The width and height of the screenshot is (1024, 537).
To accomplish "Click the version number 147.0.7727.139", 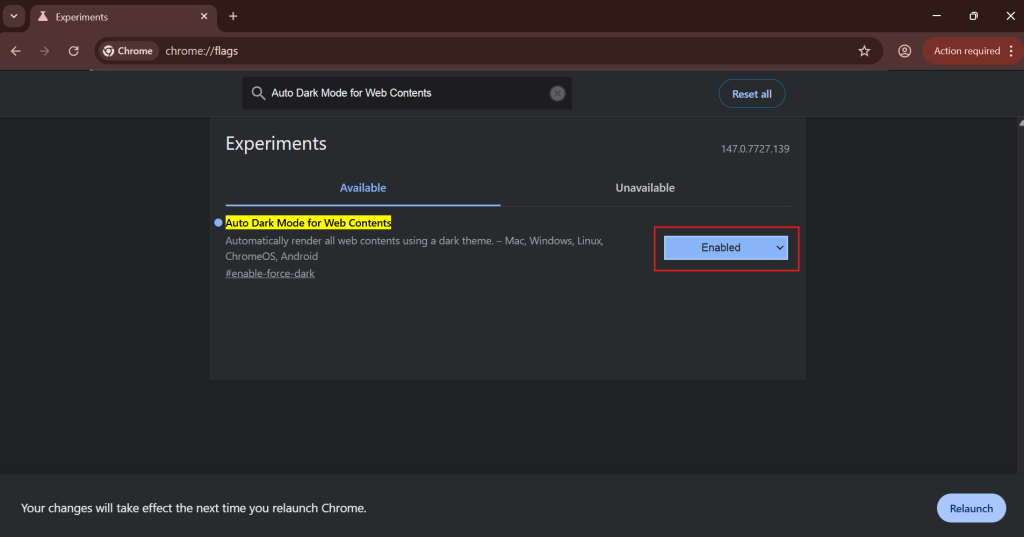I will (x=755, y=149).
